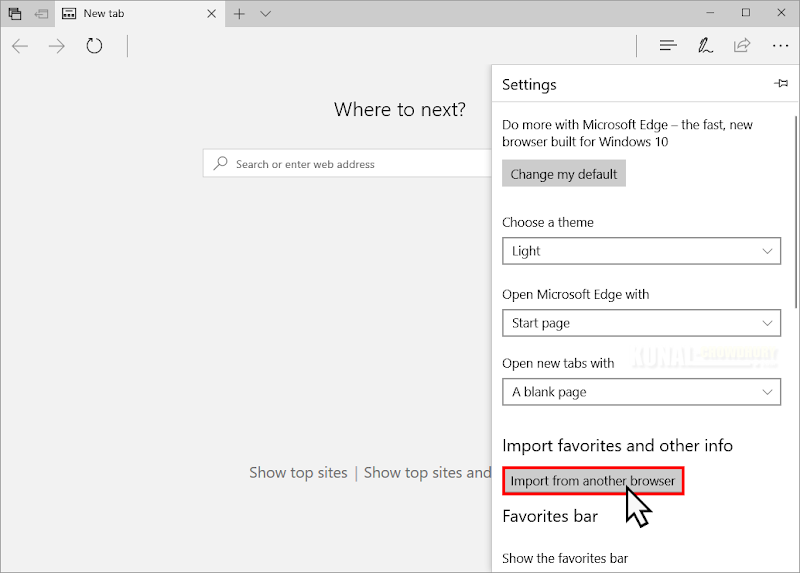
Task: Open the Settings and more menu
Action: coord(780,46)
